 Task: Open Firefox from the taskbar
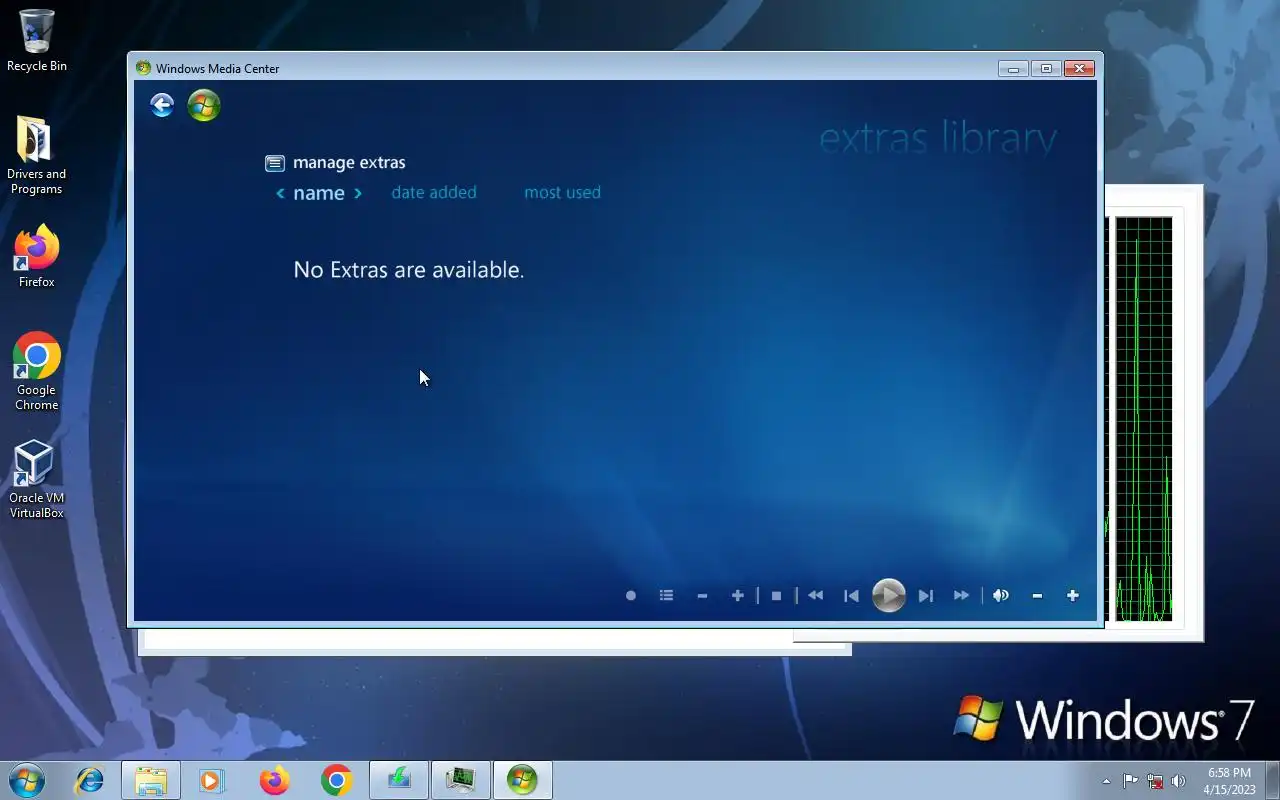click(x=274, y=780)
